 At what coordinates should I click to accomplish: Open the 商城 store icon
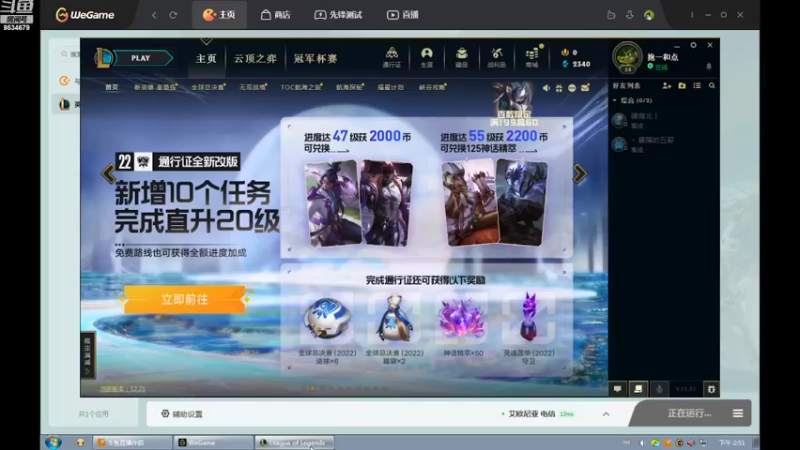[x=532, y=57]
